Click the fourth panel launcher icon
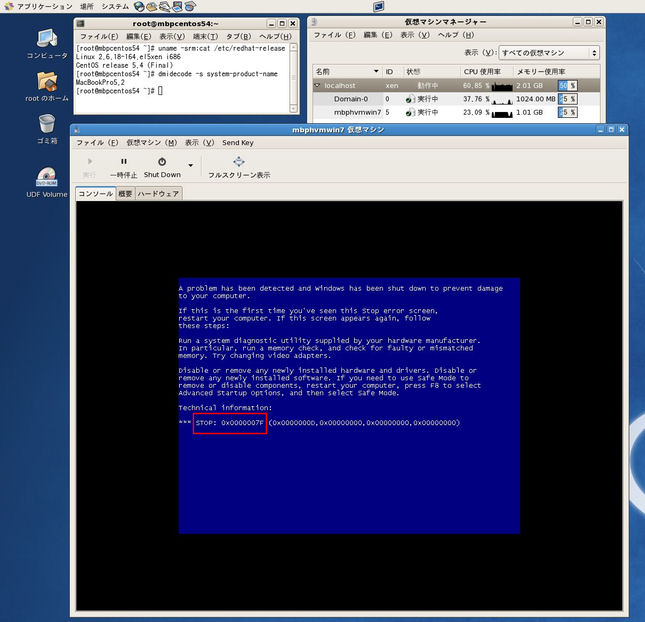The width and height of the screenshot is (645, 622). pyautogui.click(x=177, y=6)
